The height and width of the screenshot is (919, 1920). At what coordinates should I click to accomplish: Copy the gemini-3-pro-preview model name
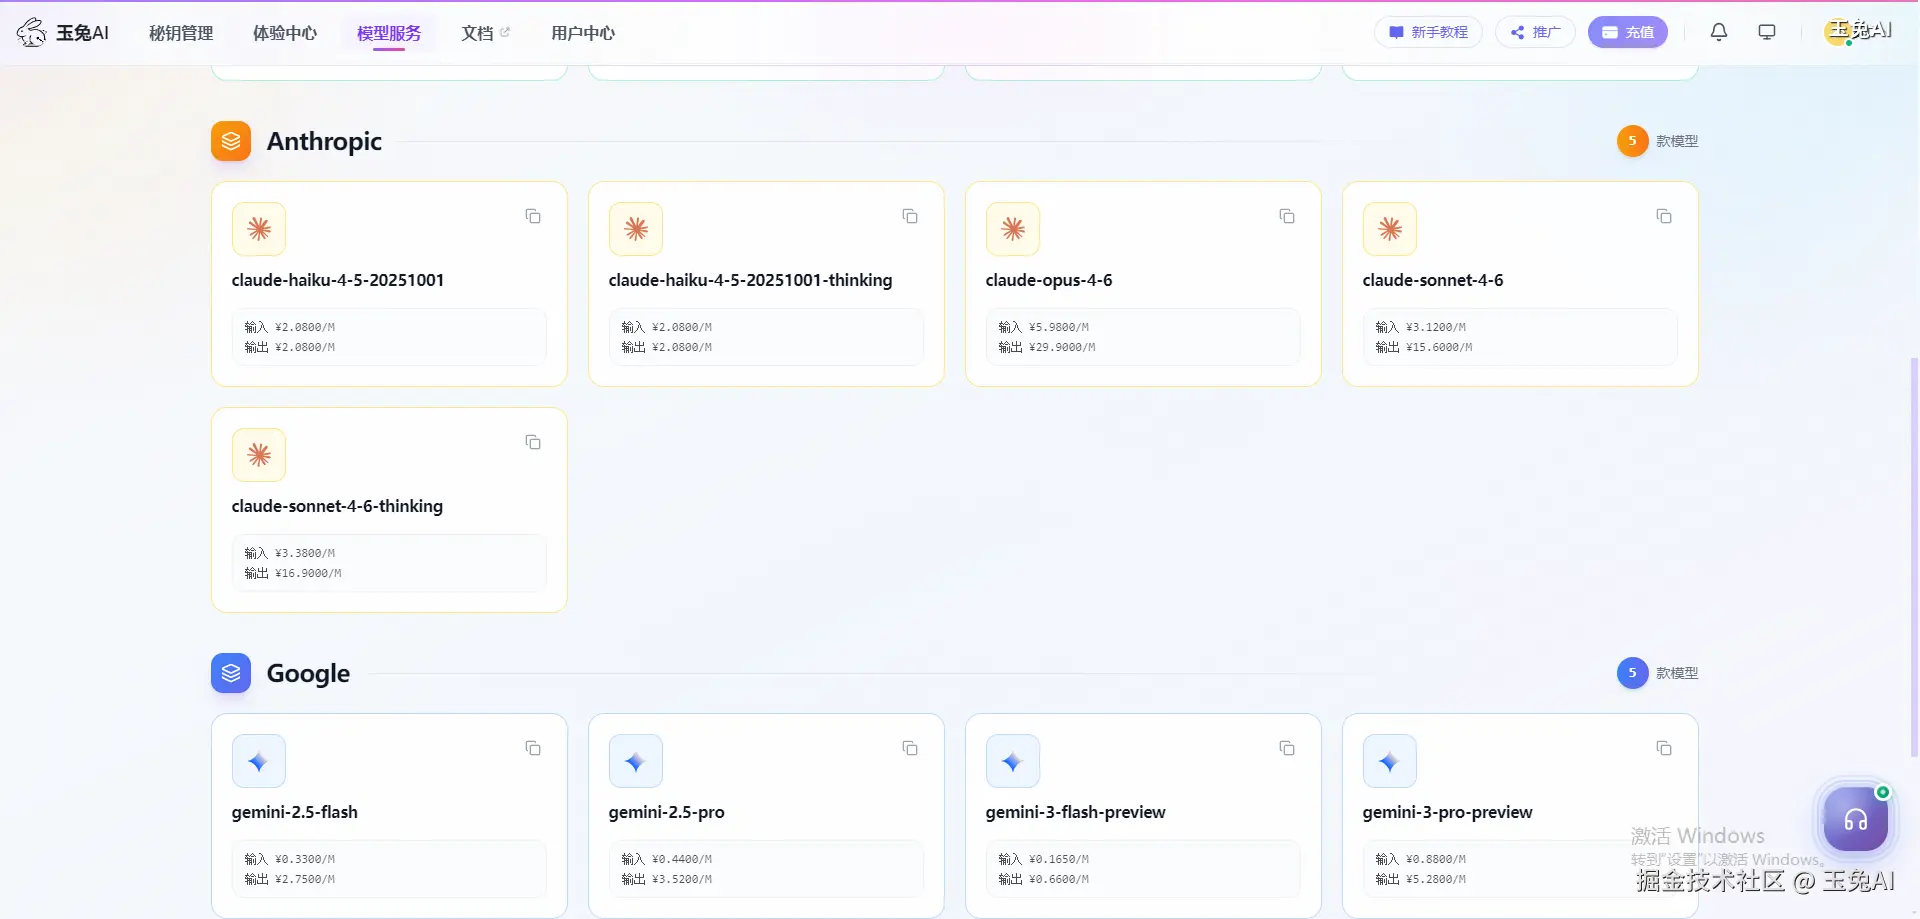[x=1664, y=748]
